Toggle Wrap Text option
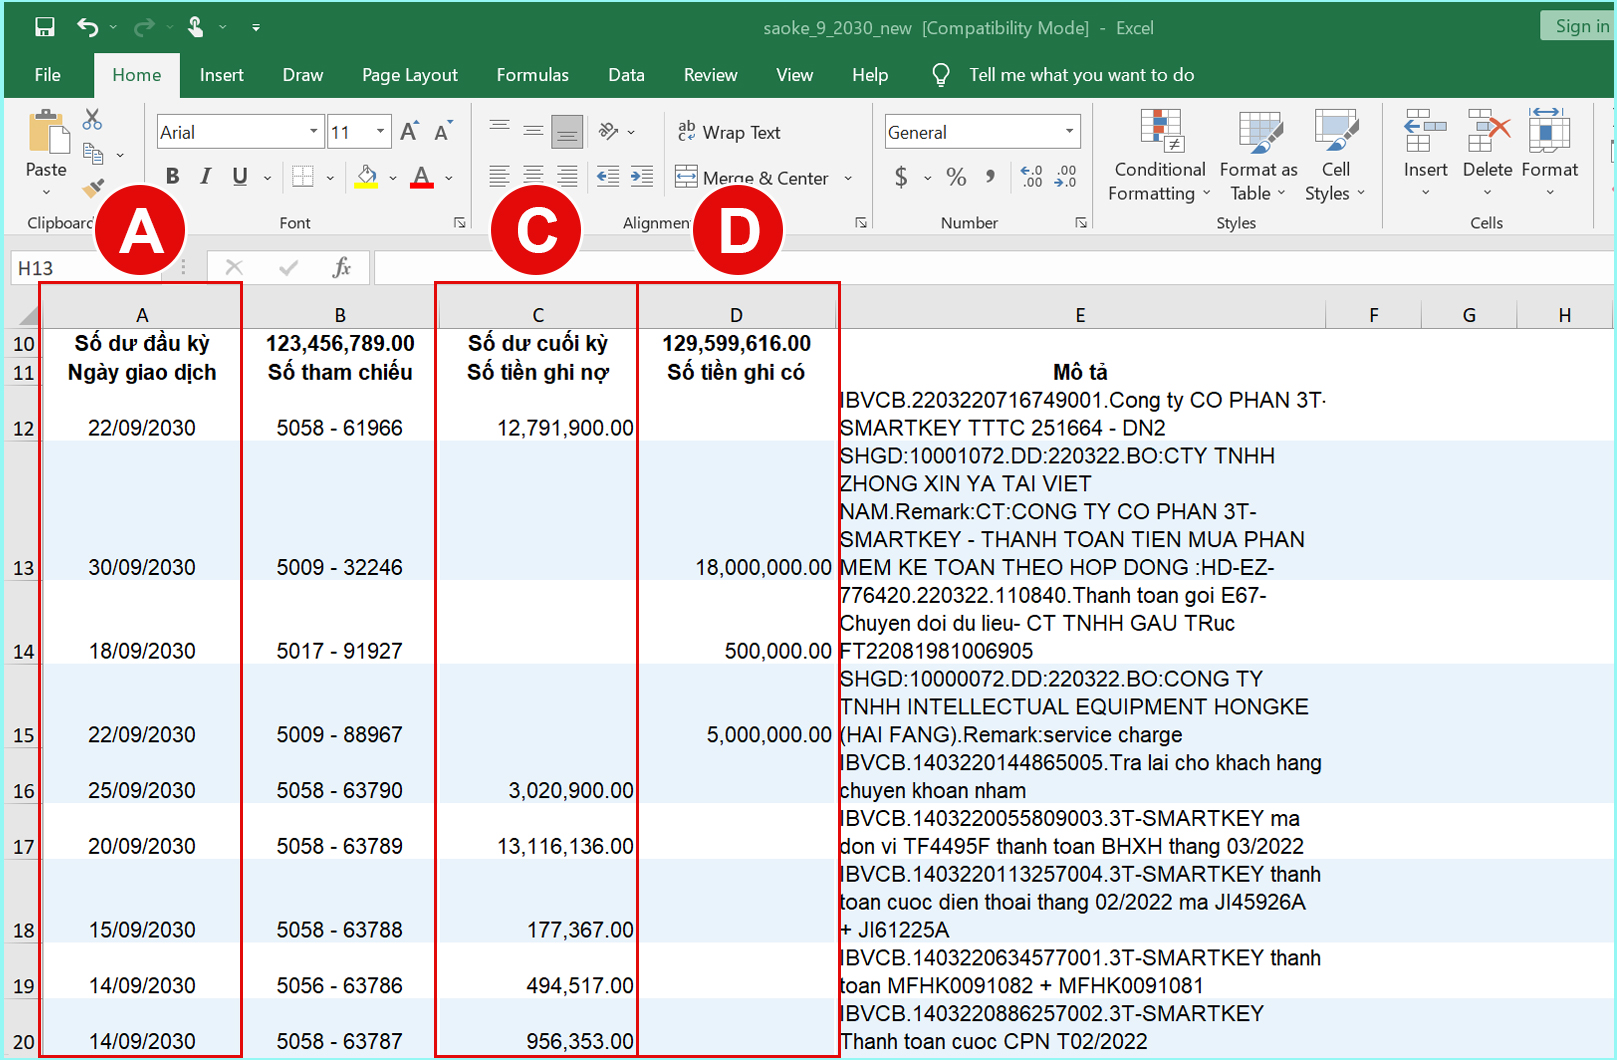Viewport: 1617px width, 1060px height. [728, 132]
